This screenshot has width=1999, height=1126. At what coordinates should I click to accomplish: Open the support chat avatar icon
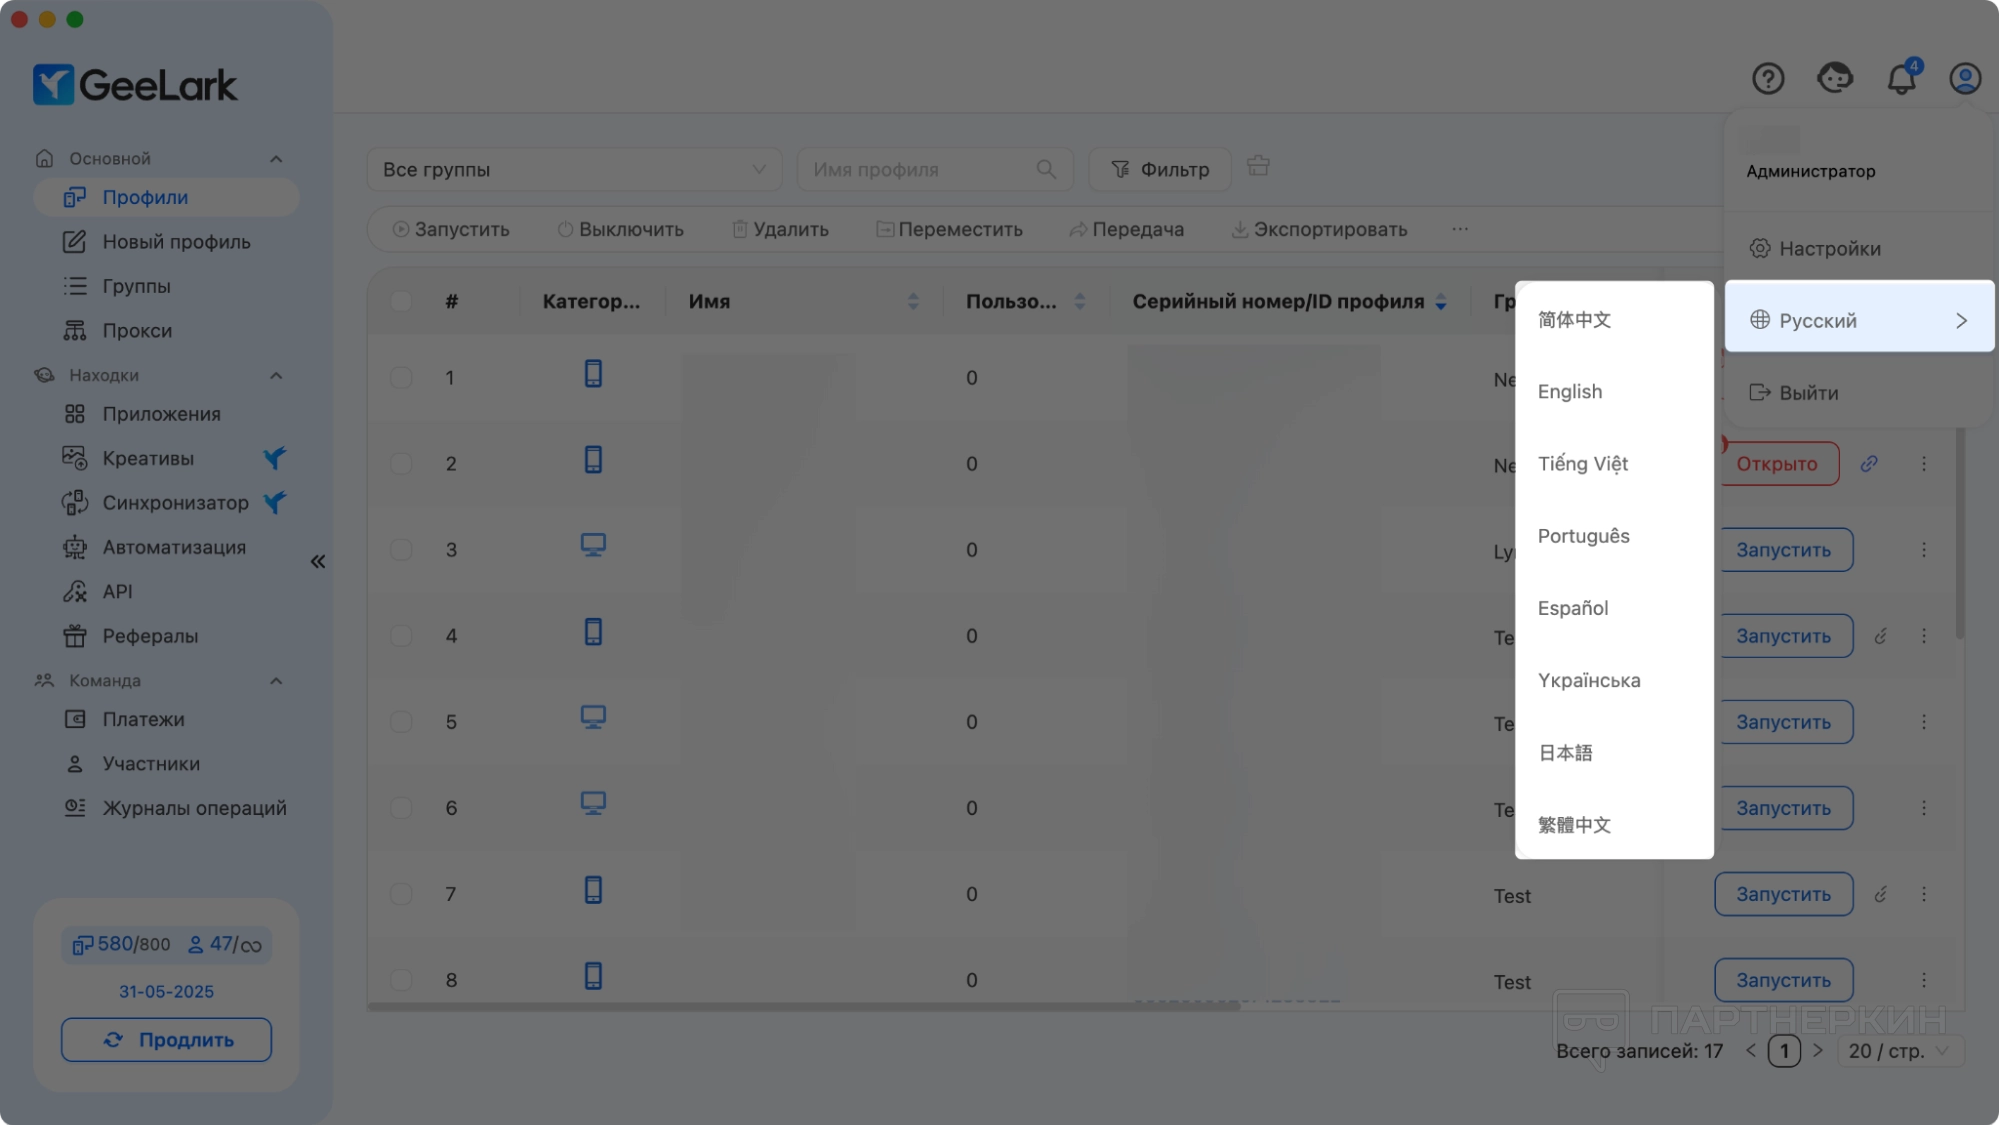point(1834,78)
